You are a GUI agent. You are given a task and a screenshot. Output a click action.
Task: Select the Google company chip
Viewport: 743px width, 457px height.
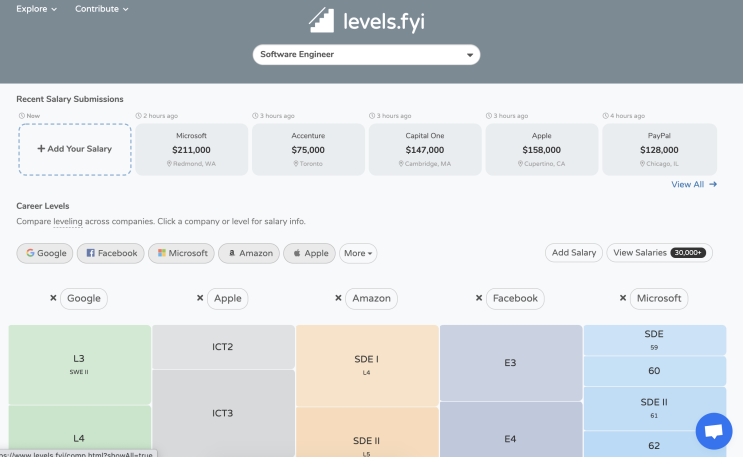(x=45, y=253)
